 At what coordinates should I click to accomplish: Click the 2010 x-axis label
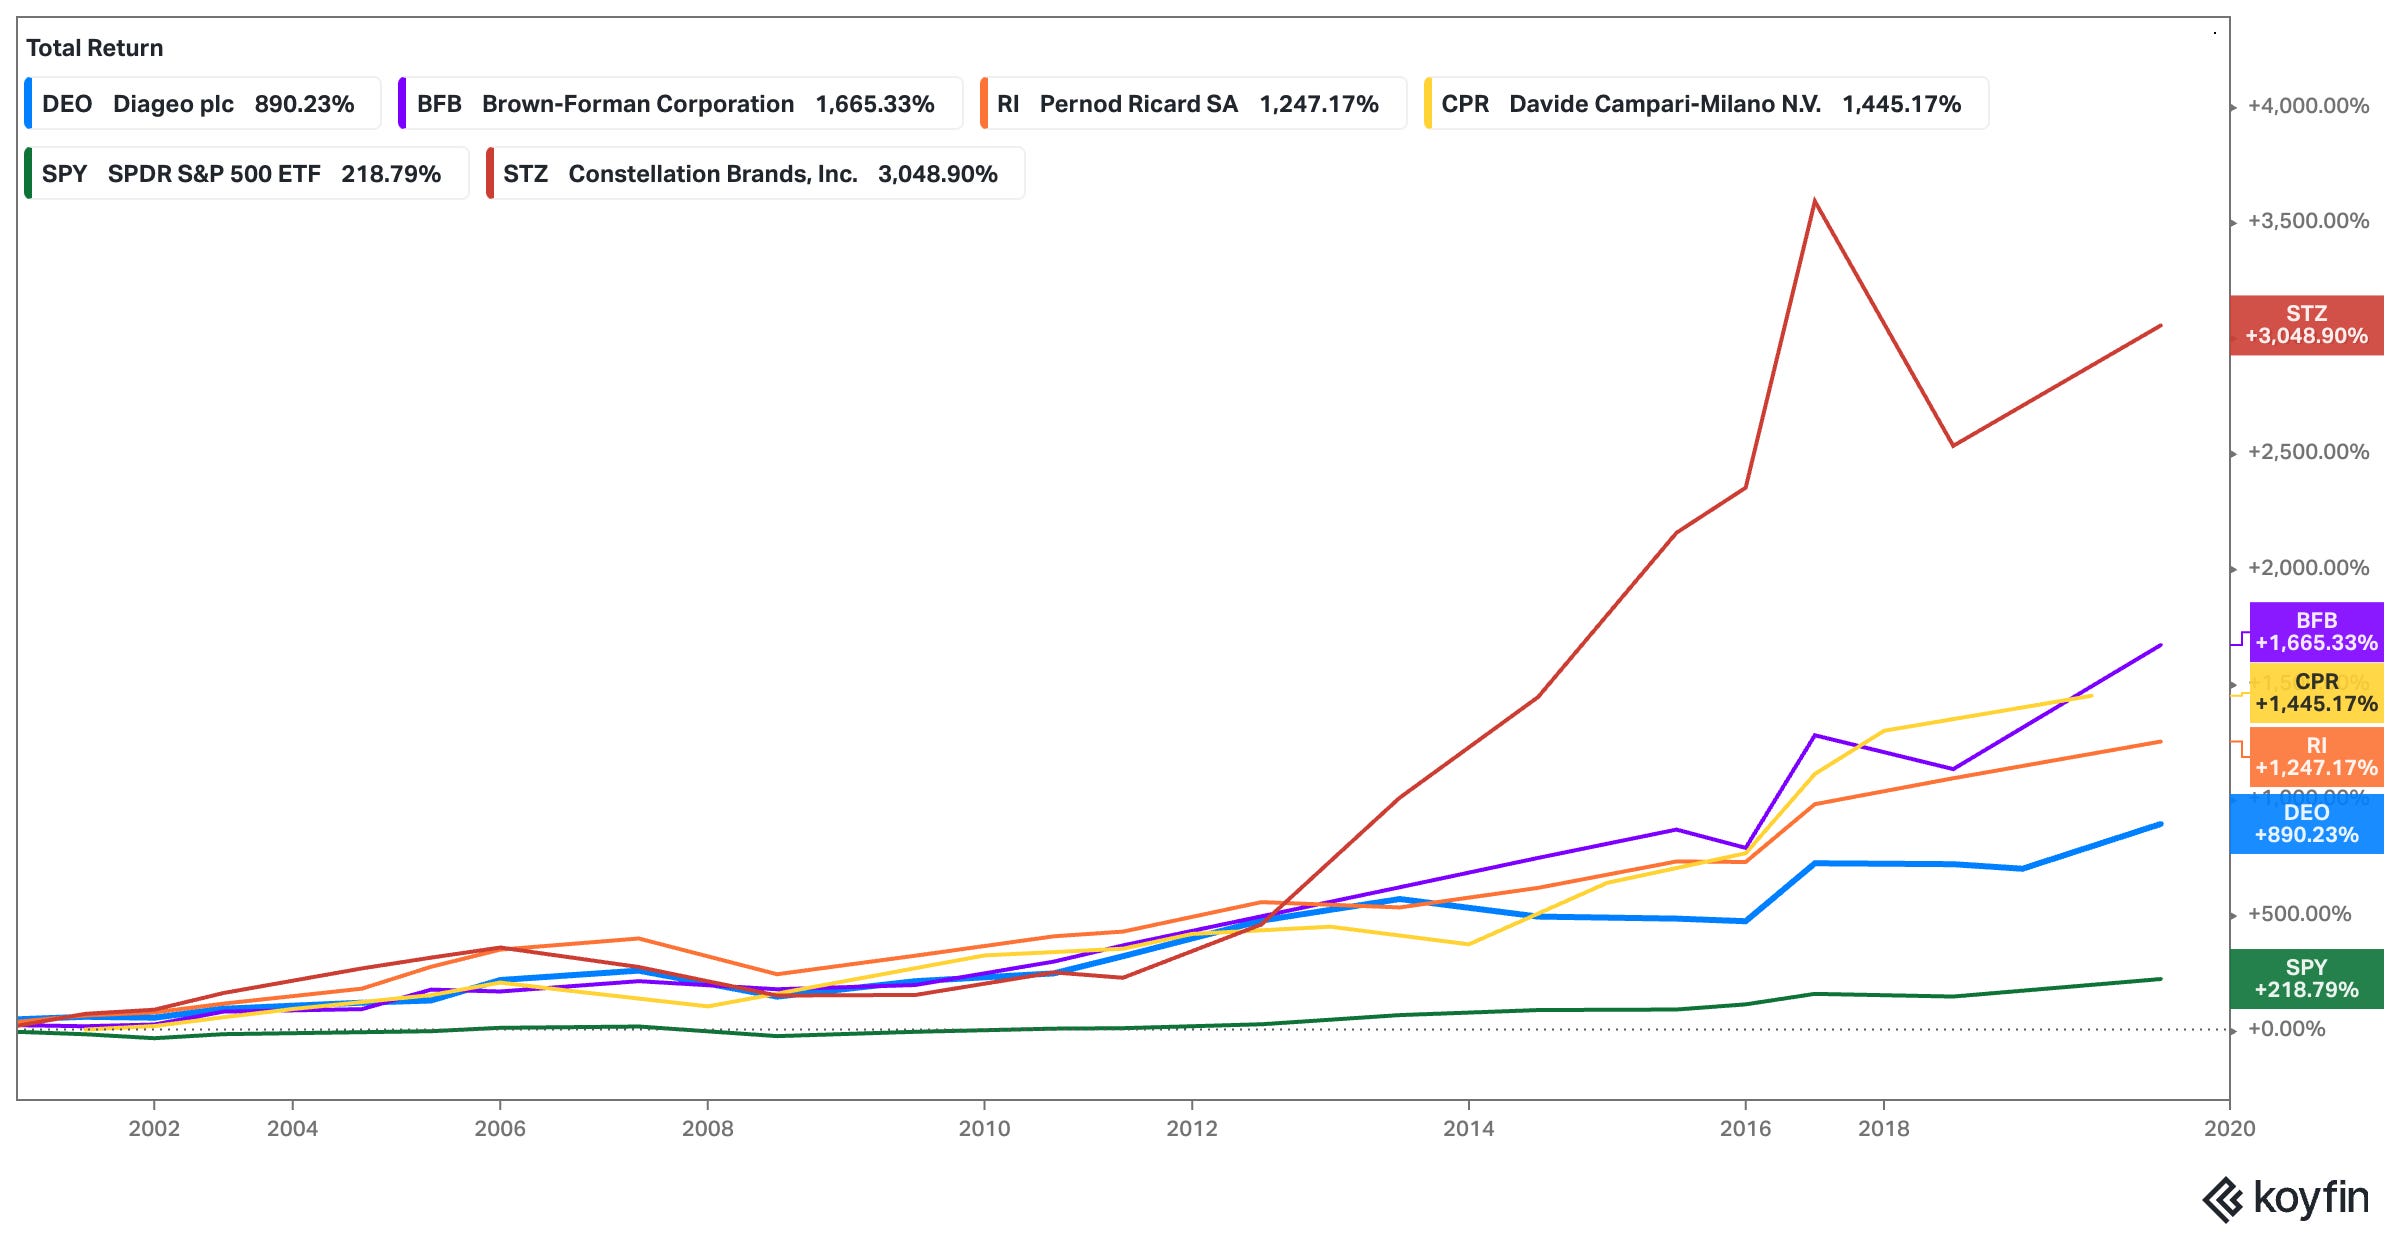[984, 1129]
